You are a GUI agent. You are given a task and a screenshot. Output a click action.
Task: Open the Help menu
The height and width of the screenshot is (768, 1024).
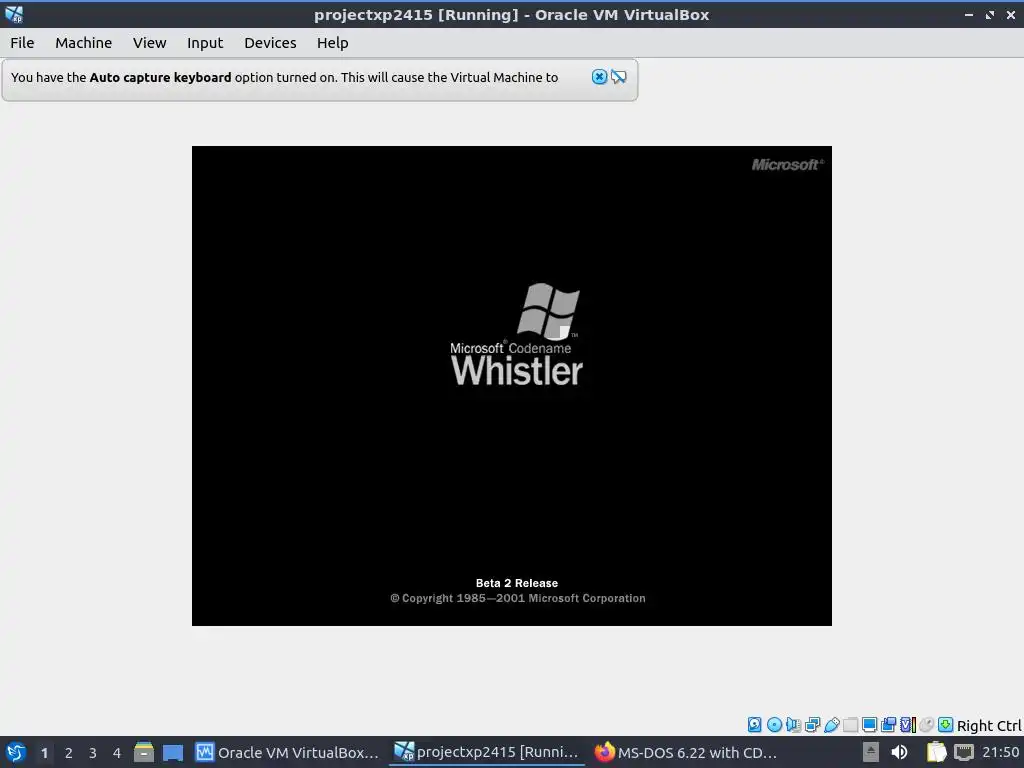tap(332, 42)
